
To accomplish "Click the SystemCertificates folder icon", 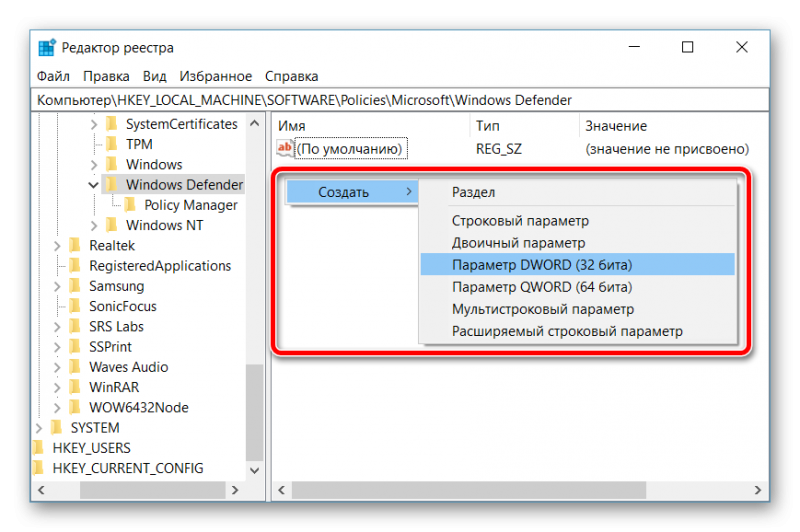I will point(112,124).
